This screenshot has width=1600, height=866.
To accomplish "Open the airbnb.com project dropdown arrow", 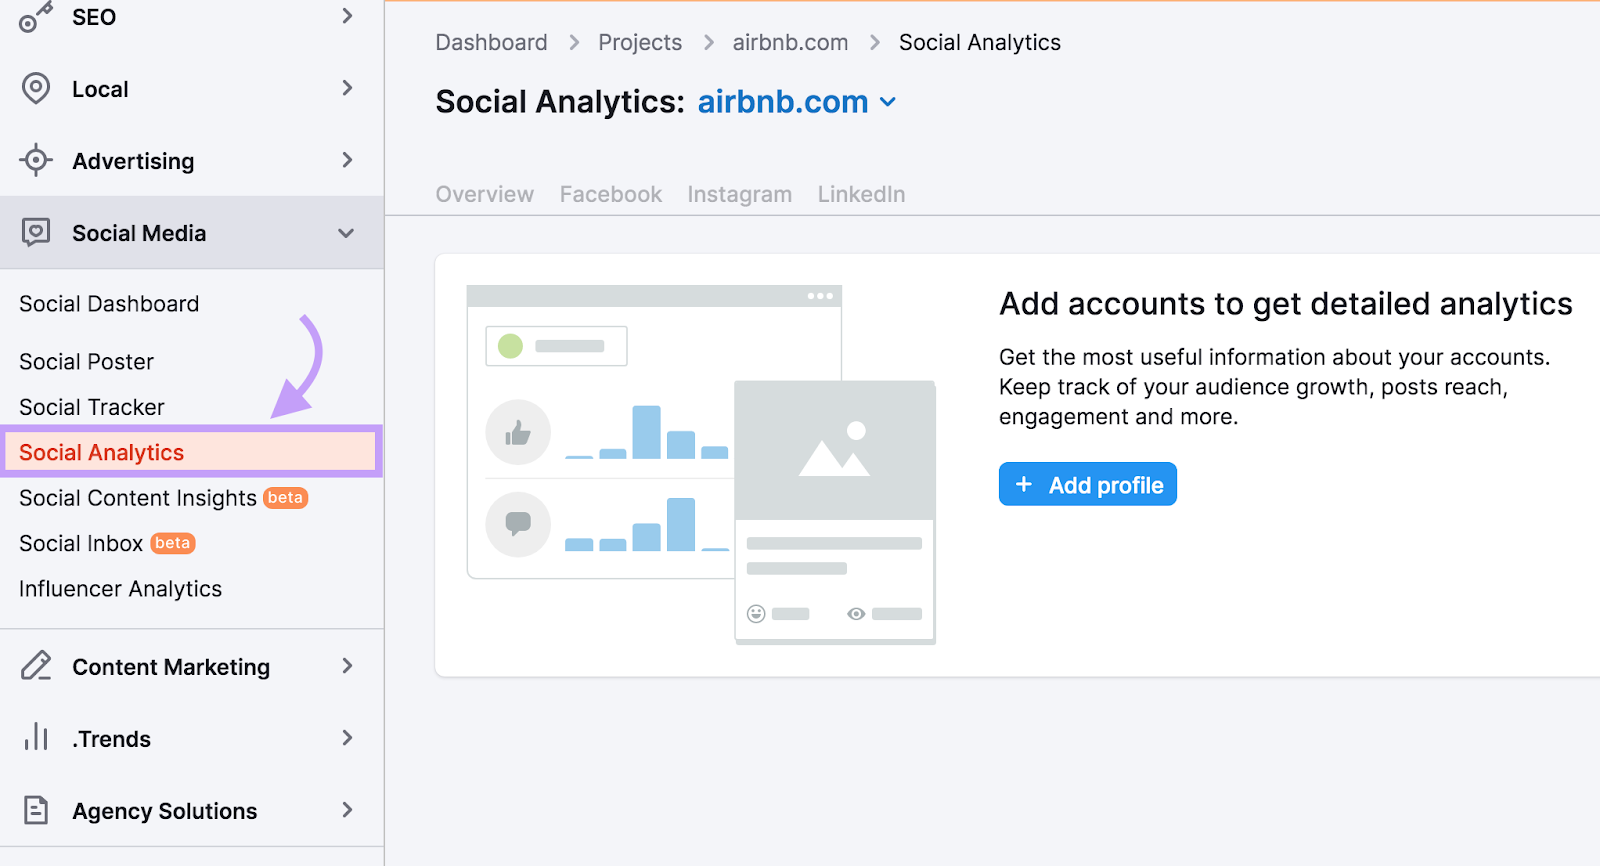I will [888, 102].
